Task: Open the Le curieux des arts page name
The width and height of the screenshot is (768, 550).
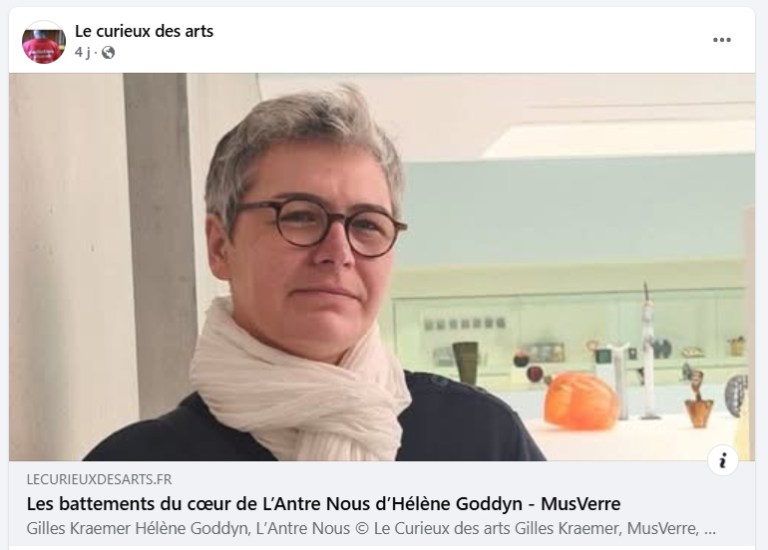Action: [144, 31]
